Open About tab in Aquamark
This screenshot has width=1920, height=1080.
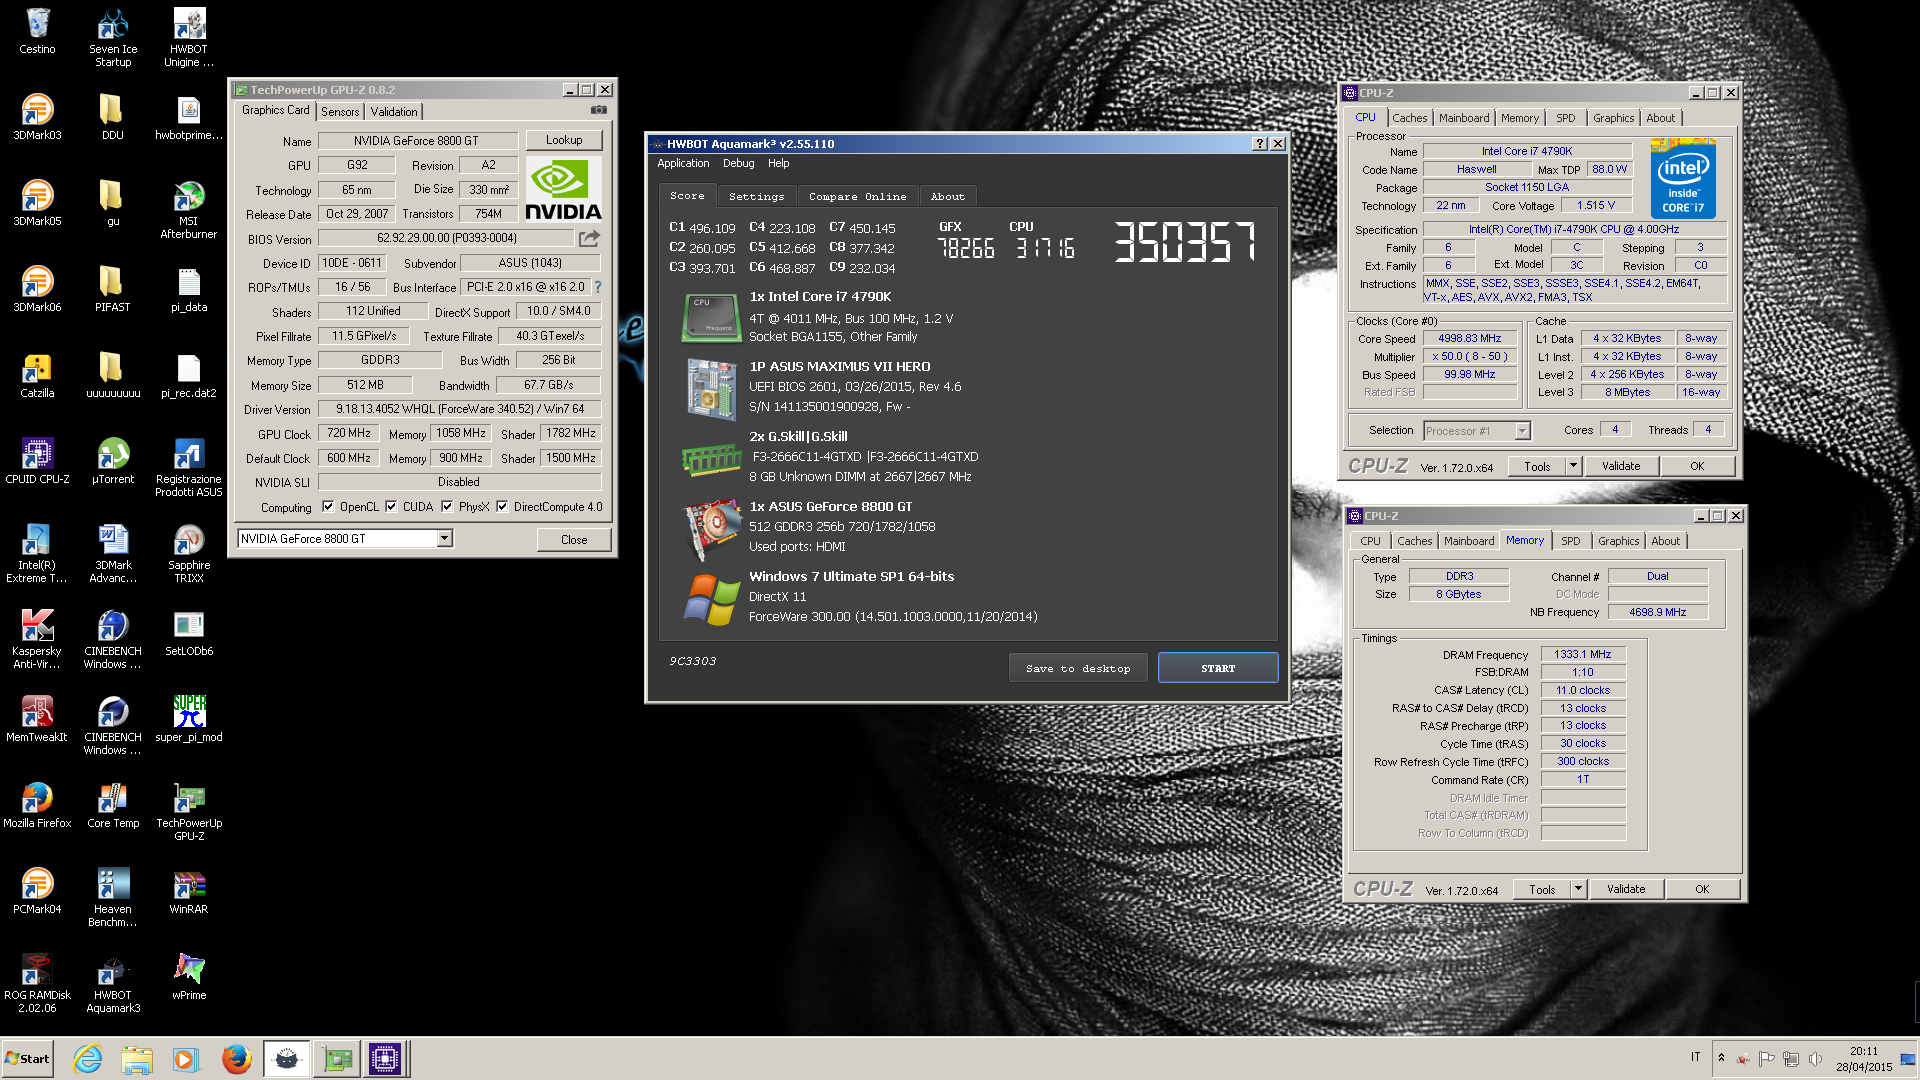(x=947, y=197)
